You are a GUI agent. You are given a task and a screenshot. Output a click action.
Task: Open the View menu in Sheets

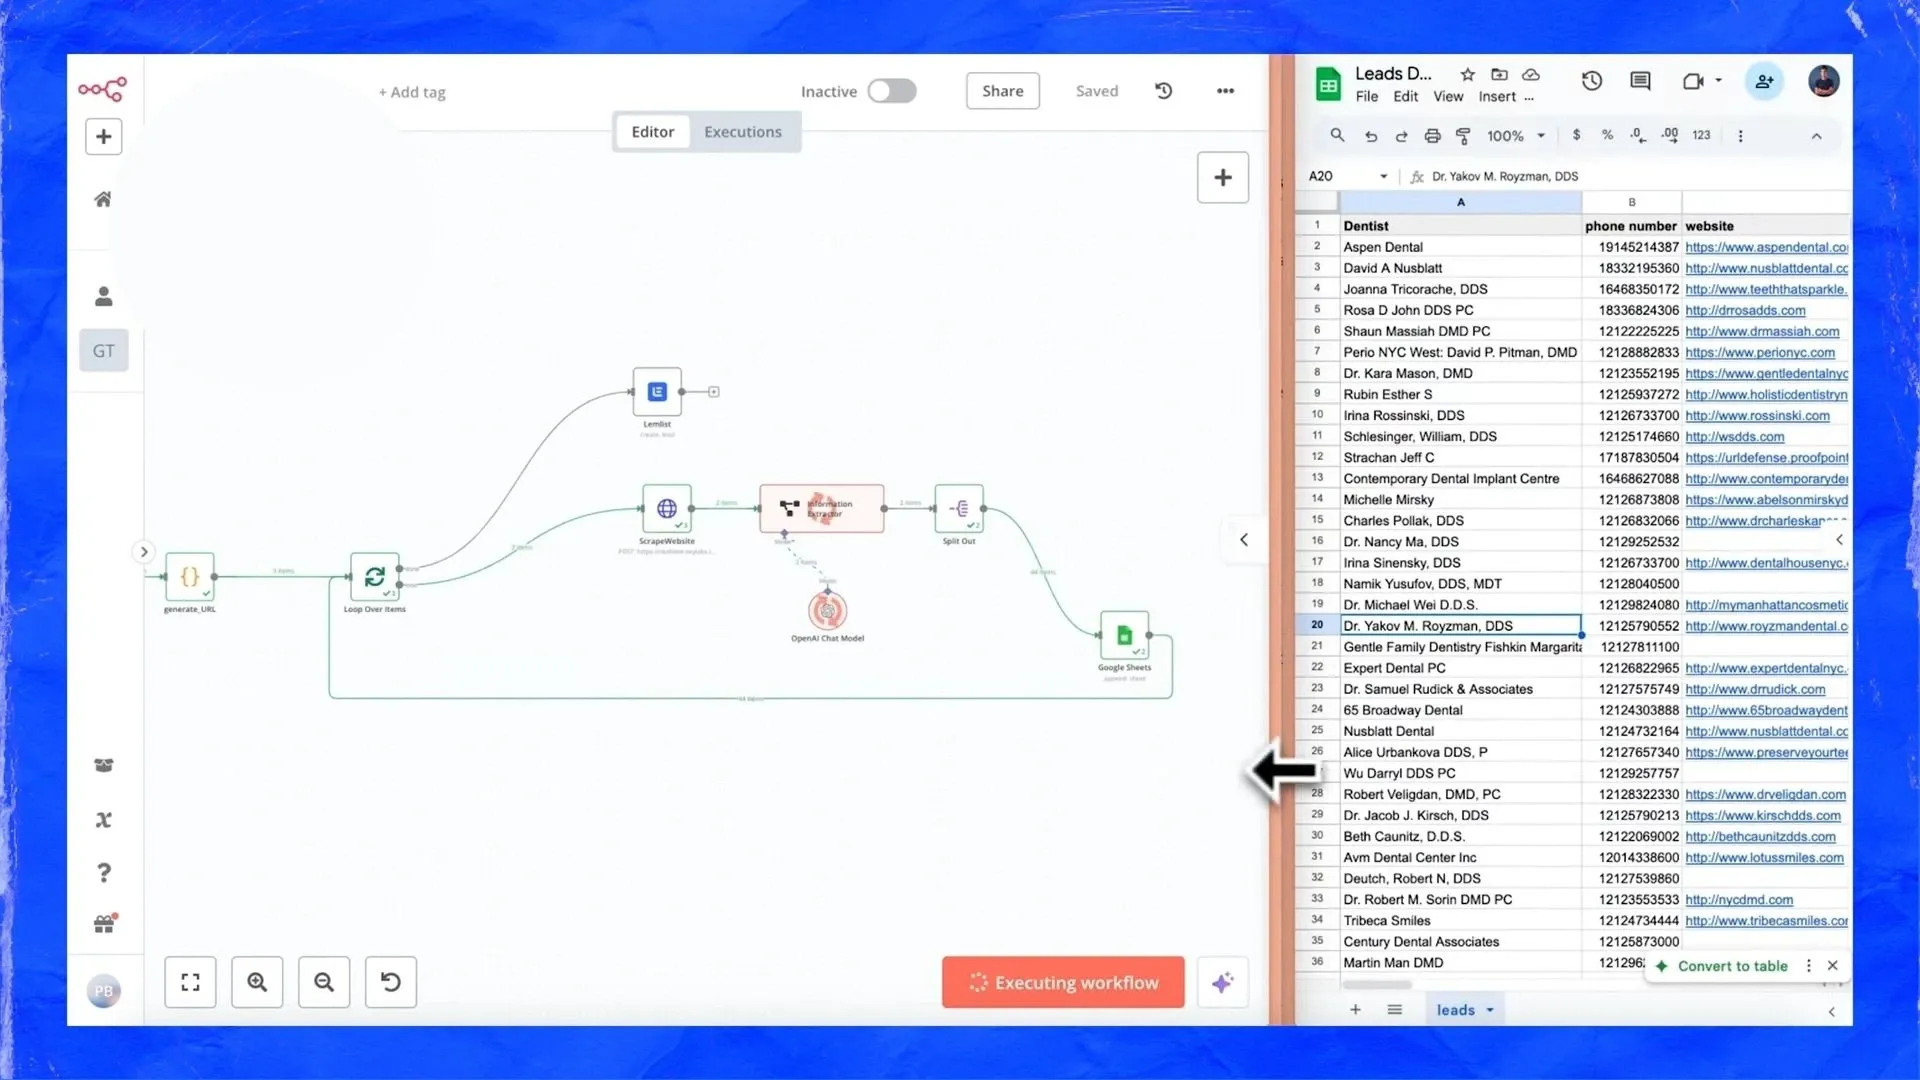click(x=1448, y=97)
